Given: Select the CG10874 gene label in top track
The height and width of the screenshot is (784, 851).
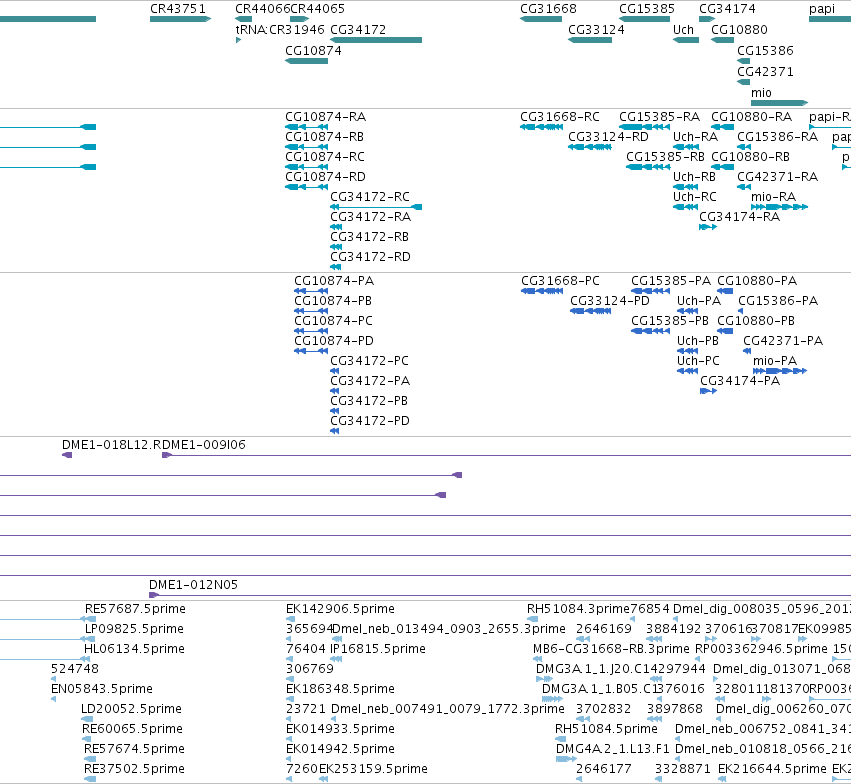Looking at the screenshot, I should point(313,51).
